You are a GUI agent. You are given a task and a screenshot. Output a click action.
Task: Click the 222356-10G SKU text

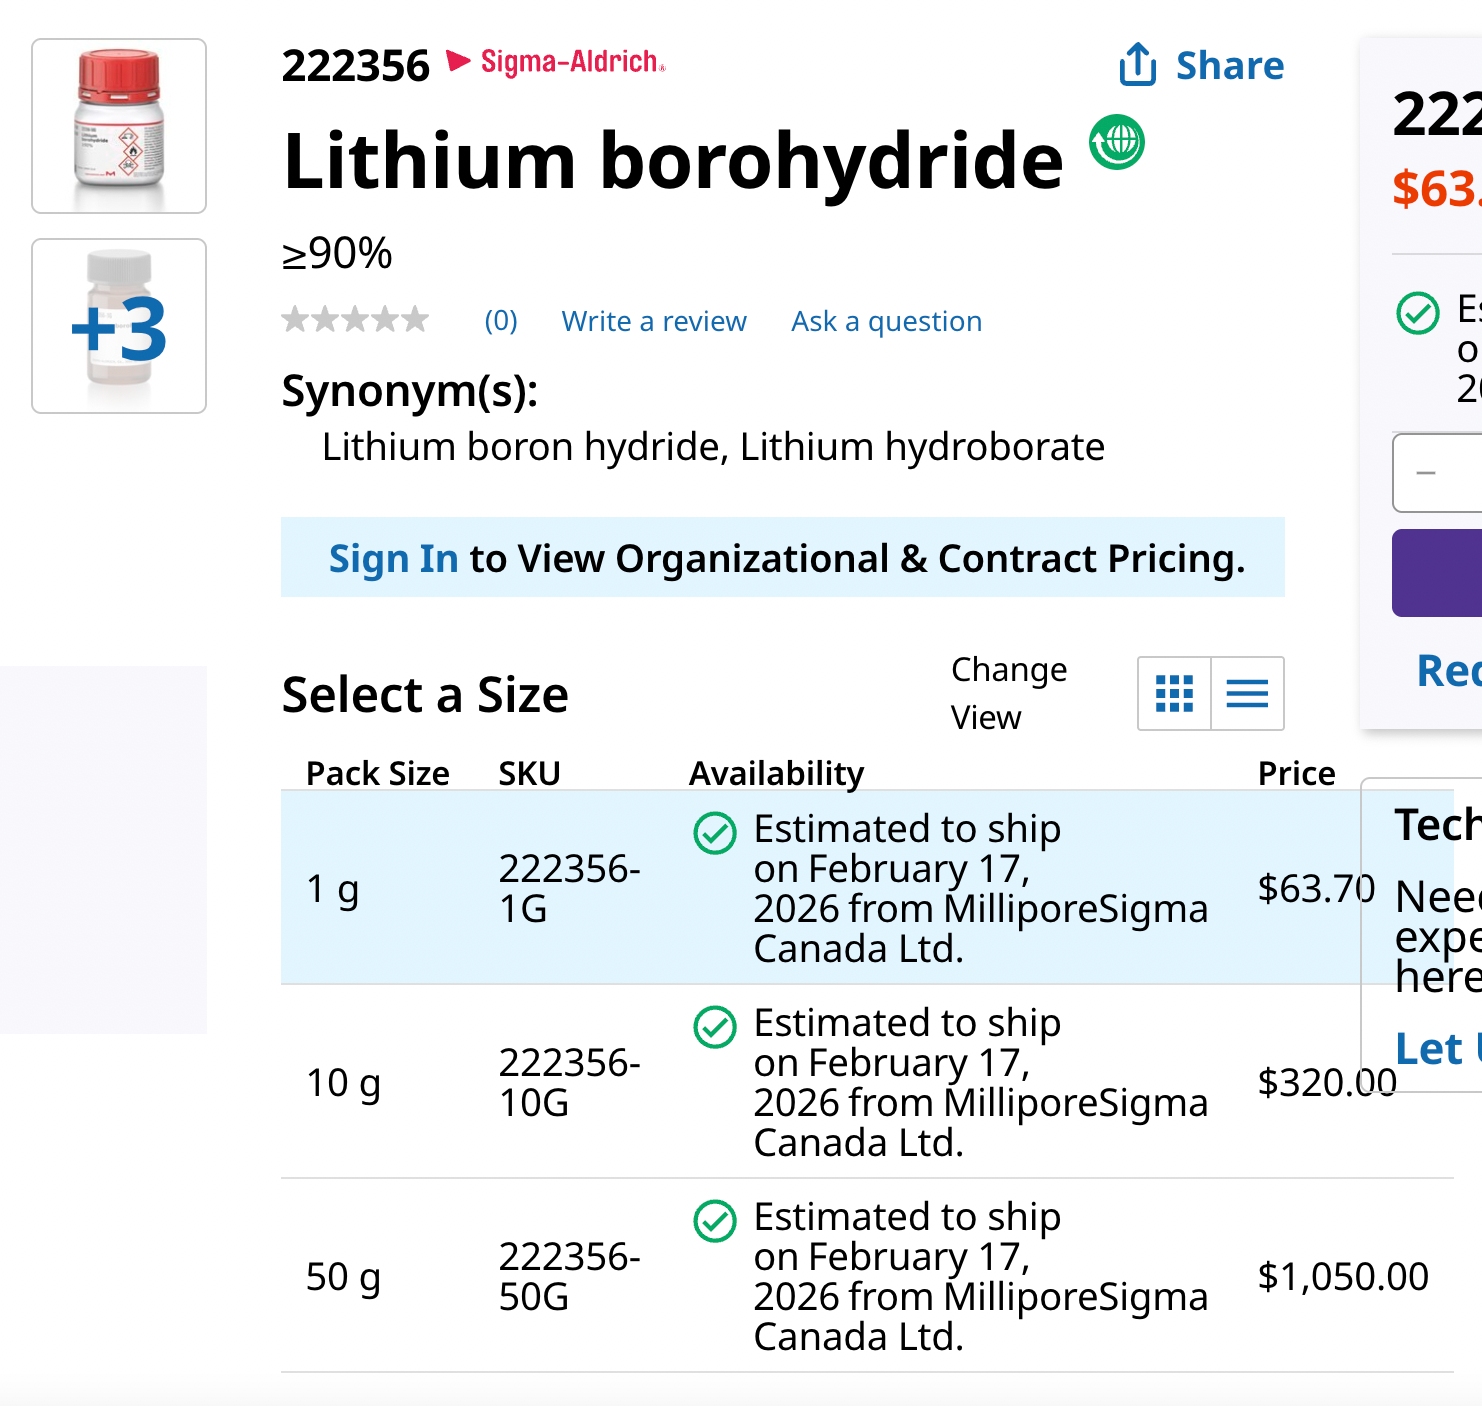[569, 1083]
